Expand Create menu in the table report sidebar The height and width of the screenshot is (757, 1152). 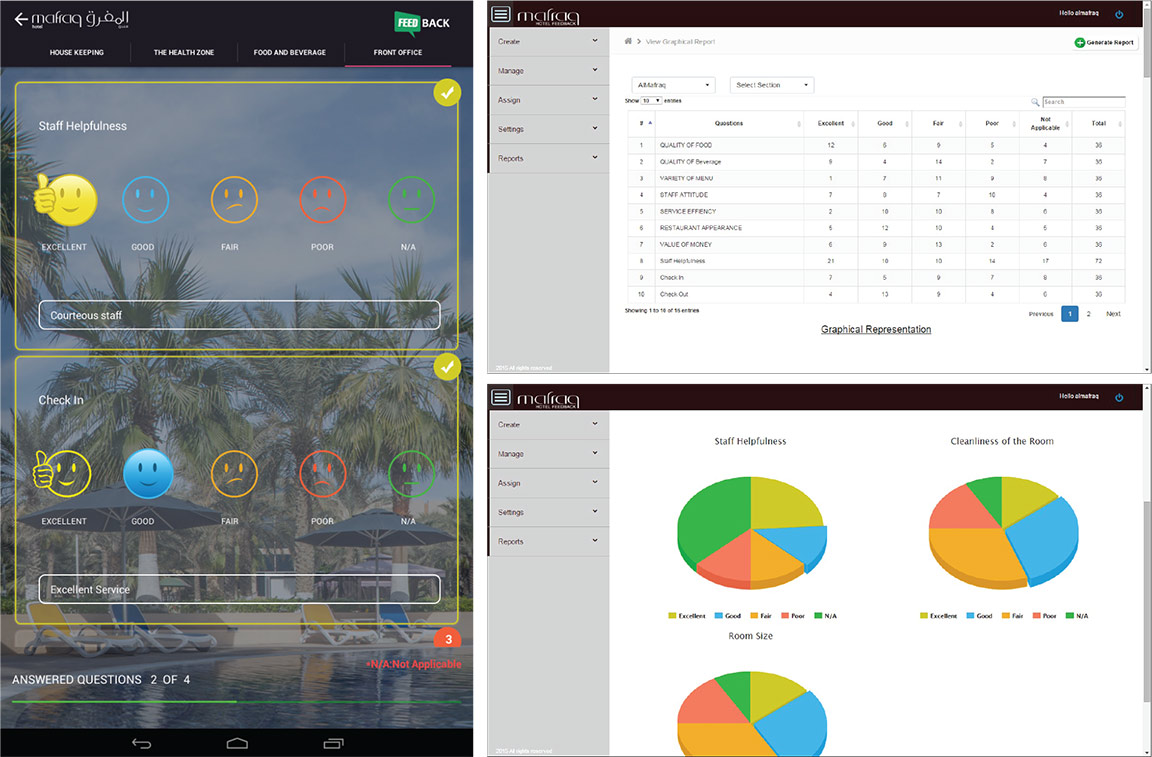point(549,42)
